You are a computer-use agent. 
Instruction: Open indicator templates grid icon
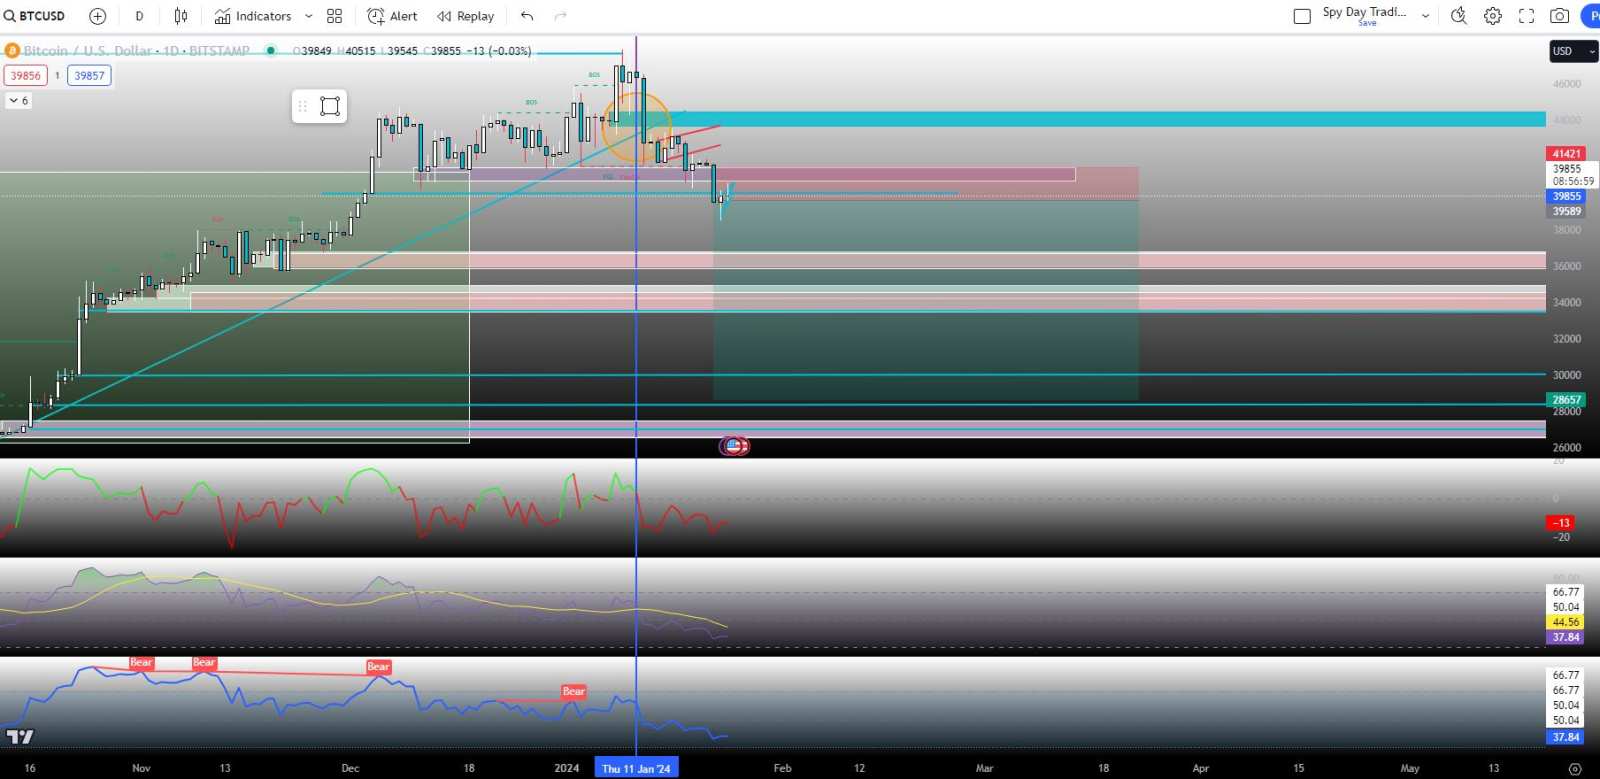[334, 16]
